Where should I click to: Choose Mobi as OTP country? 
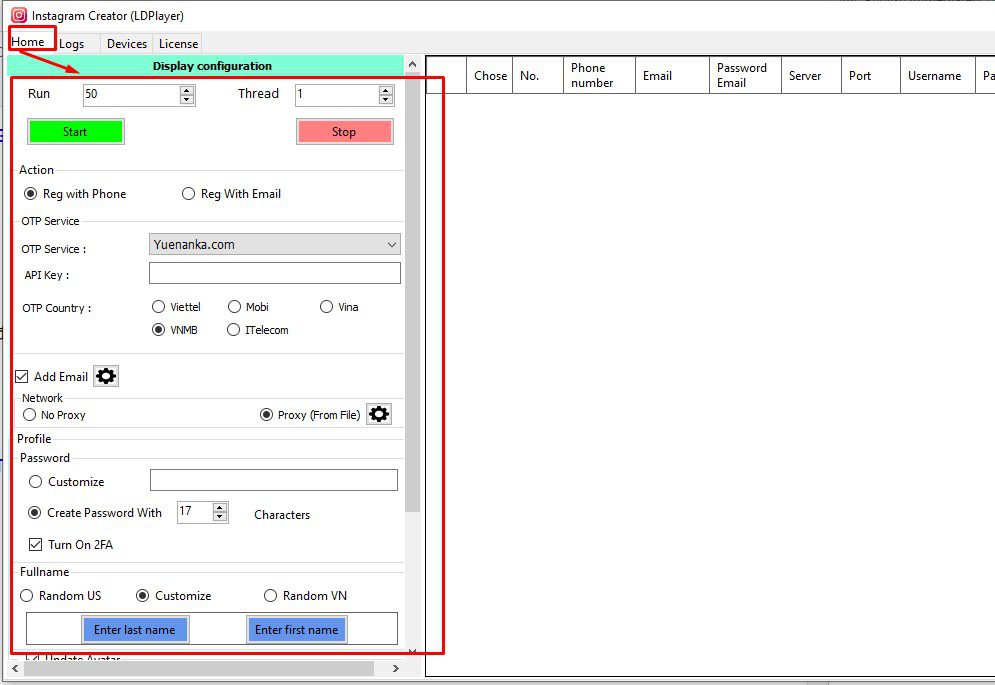pos(248,307)
